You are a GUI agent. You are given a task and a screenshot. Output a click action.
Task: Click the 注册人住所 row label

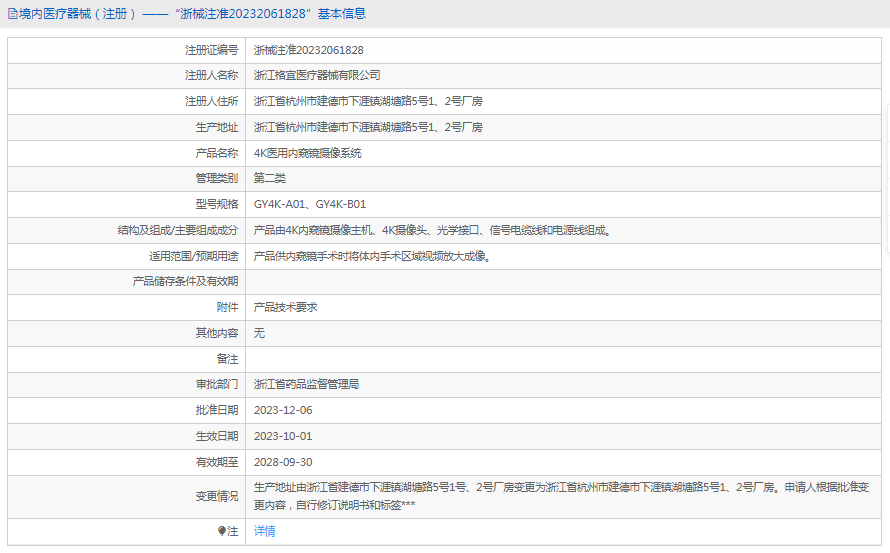pos(212,101)
